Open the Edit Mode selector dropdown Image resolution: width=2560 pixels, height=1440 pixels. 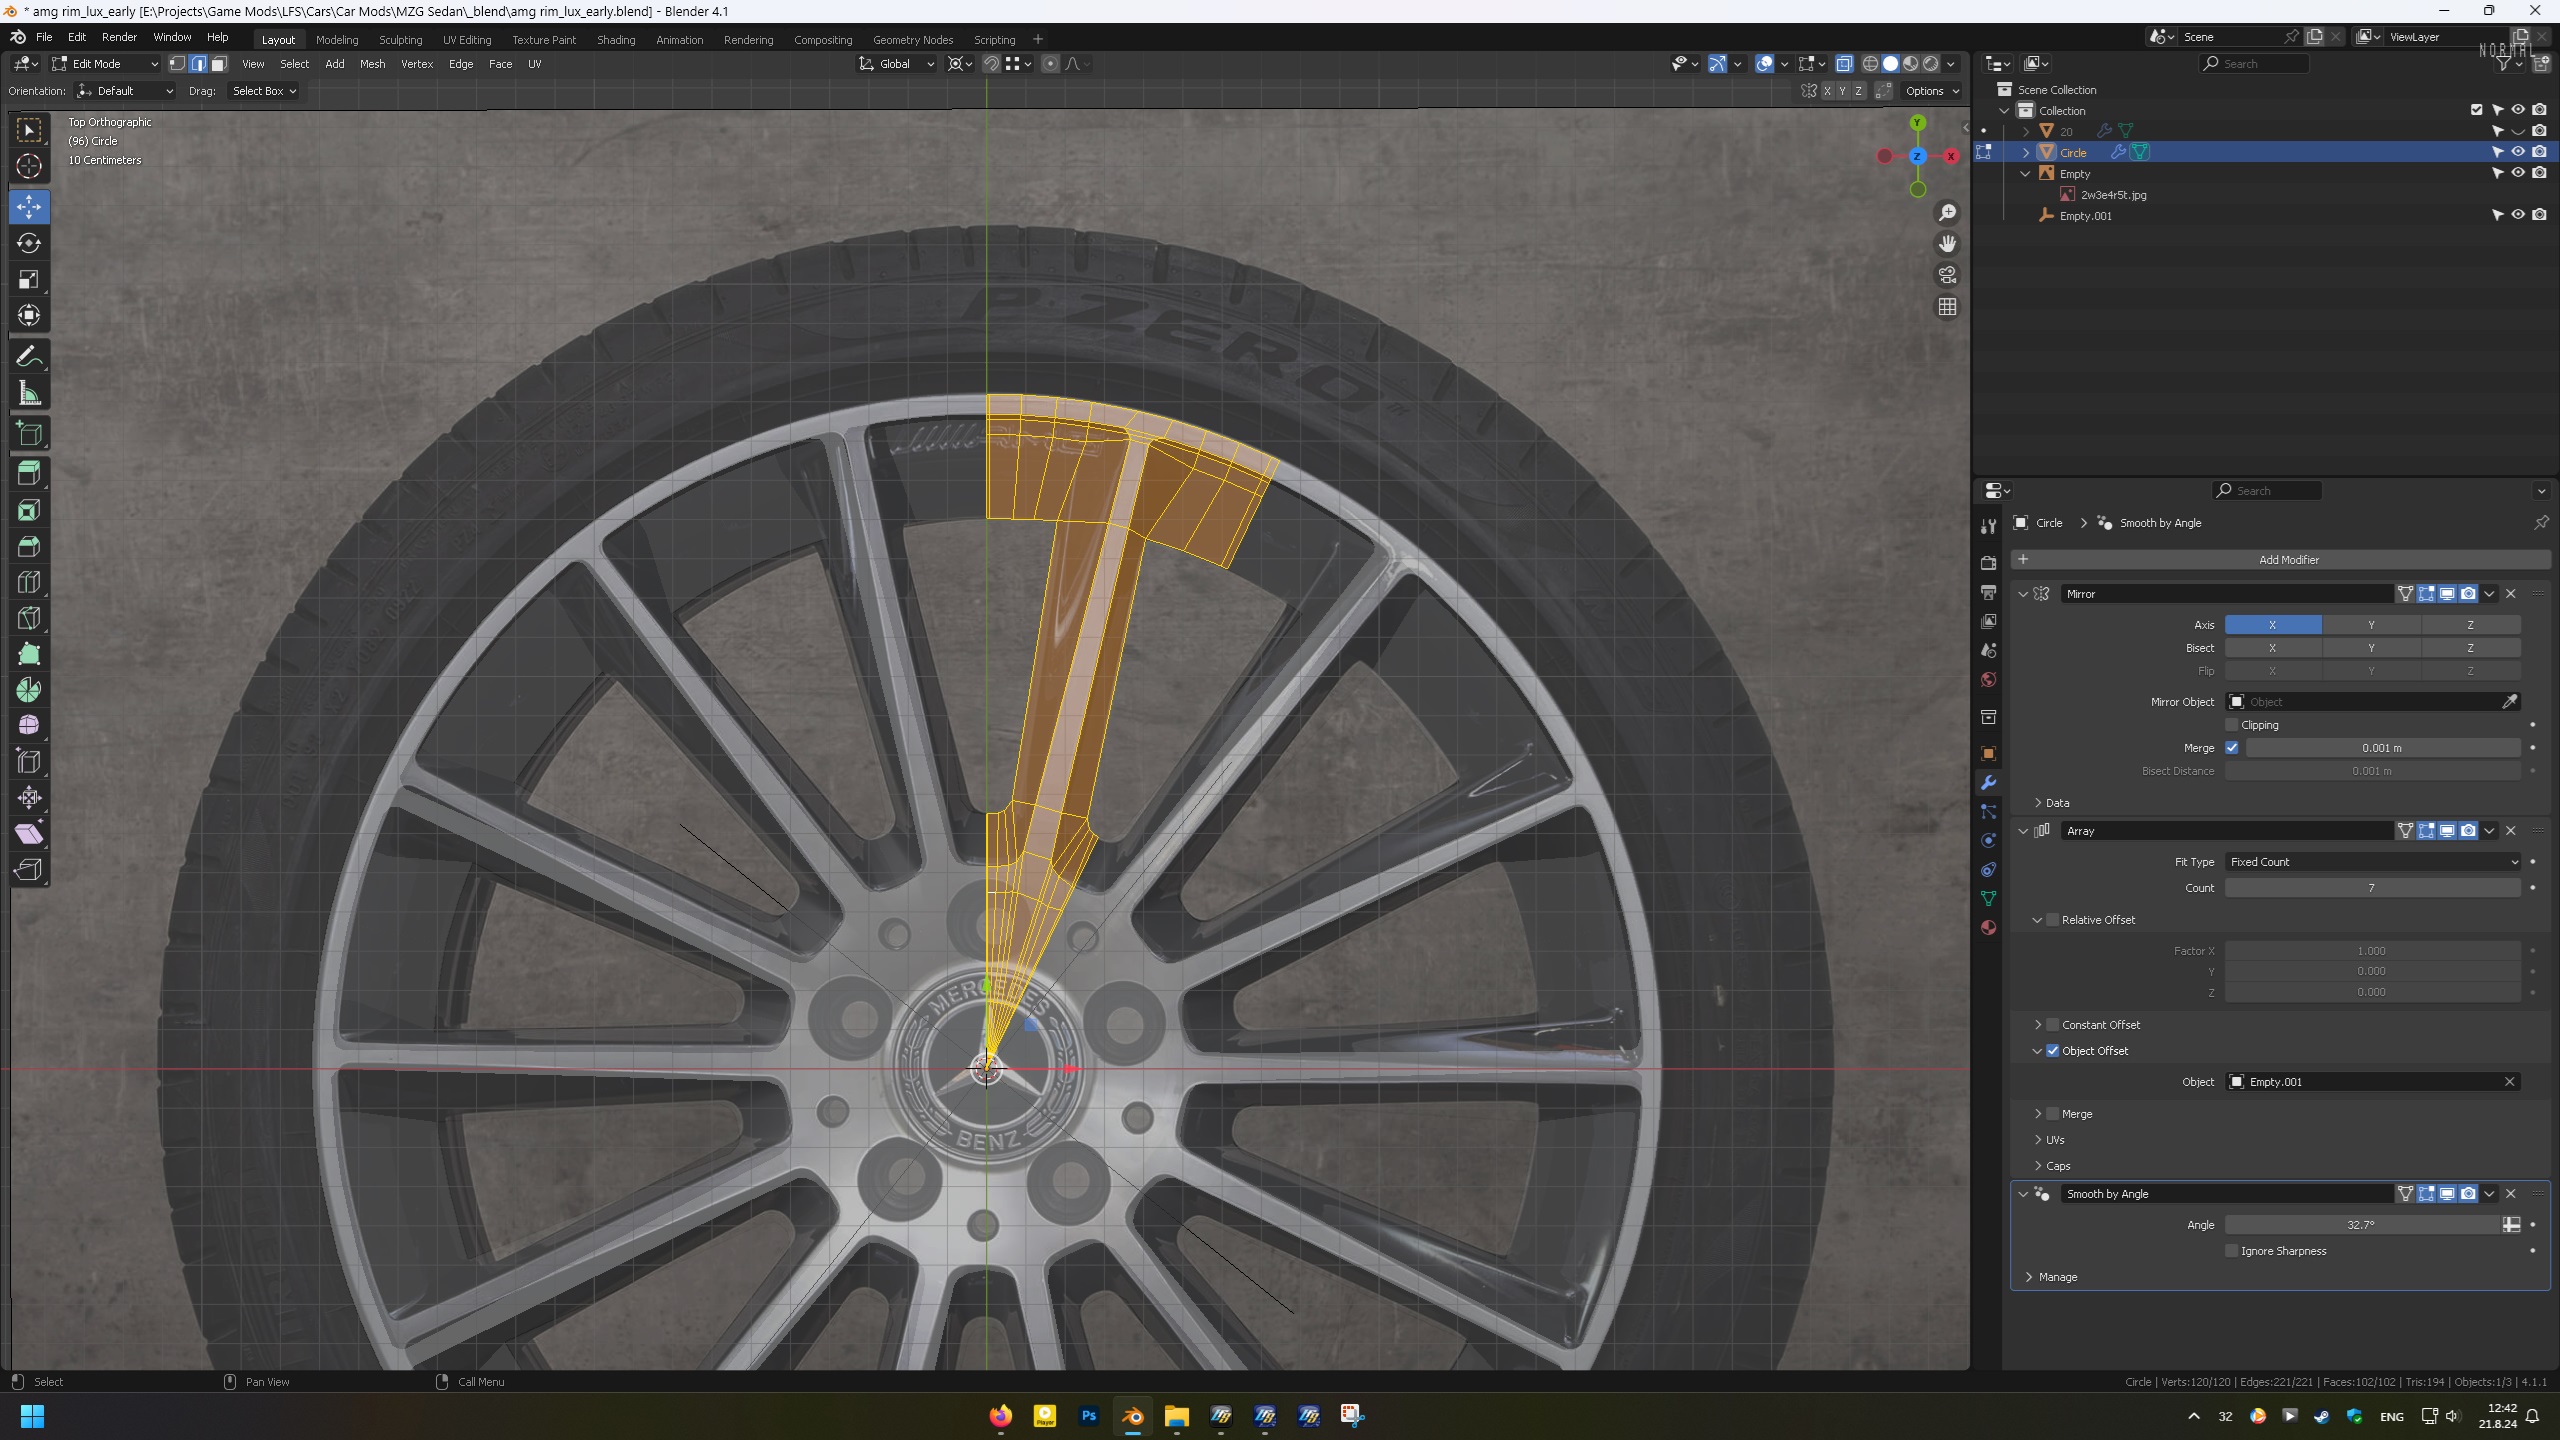tap(105, 64)
